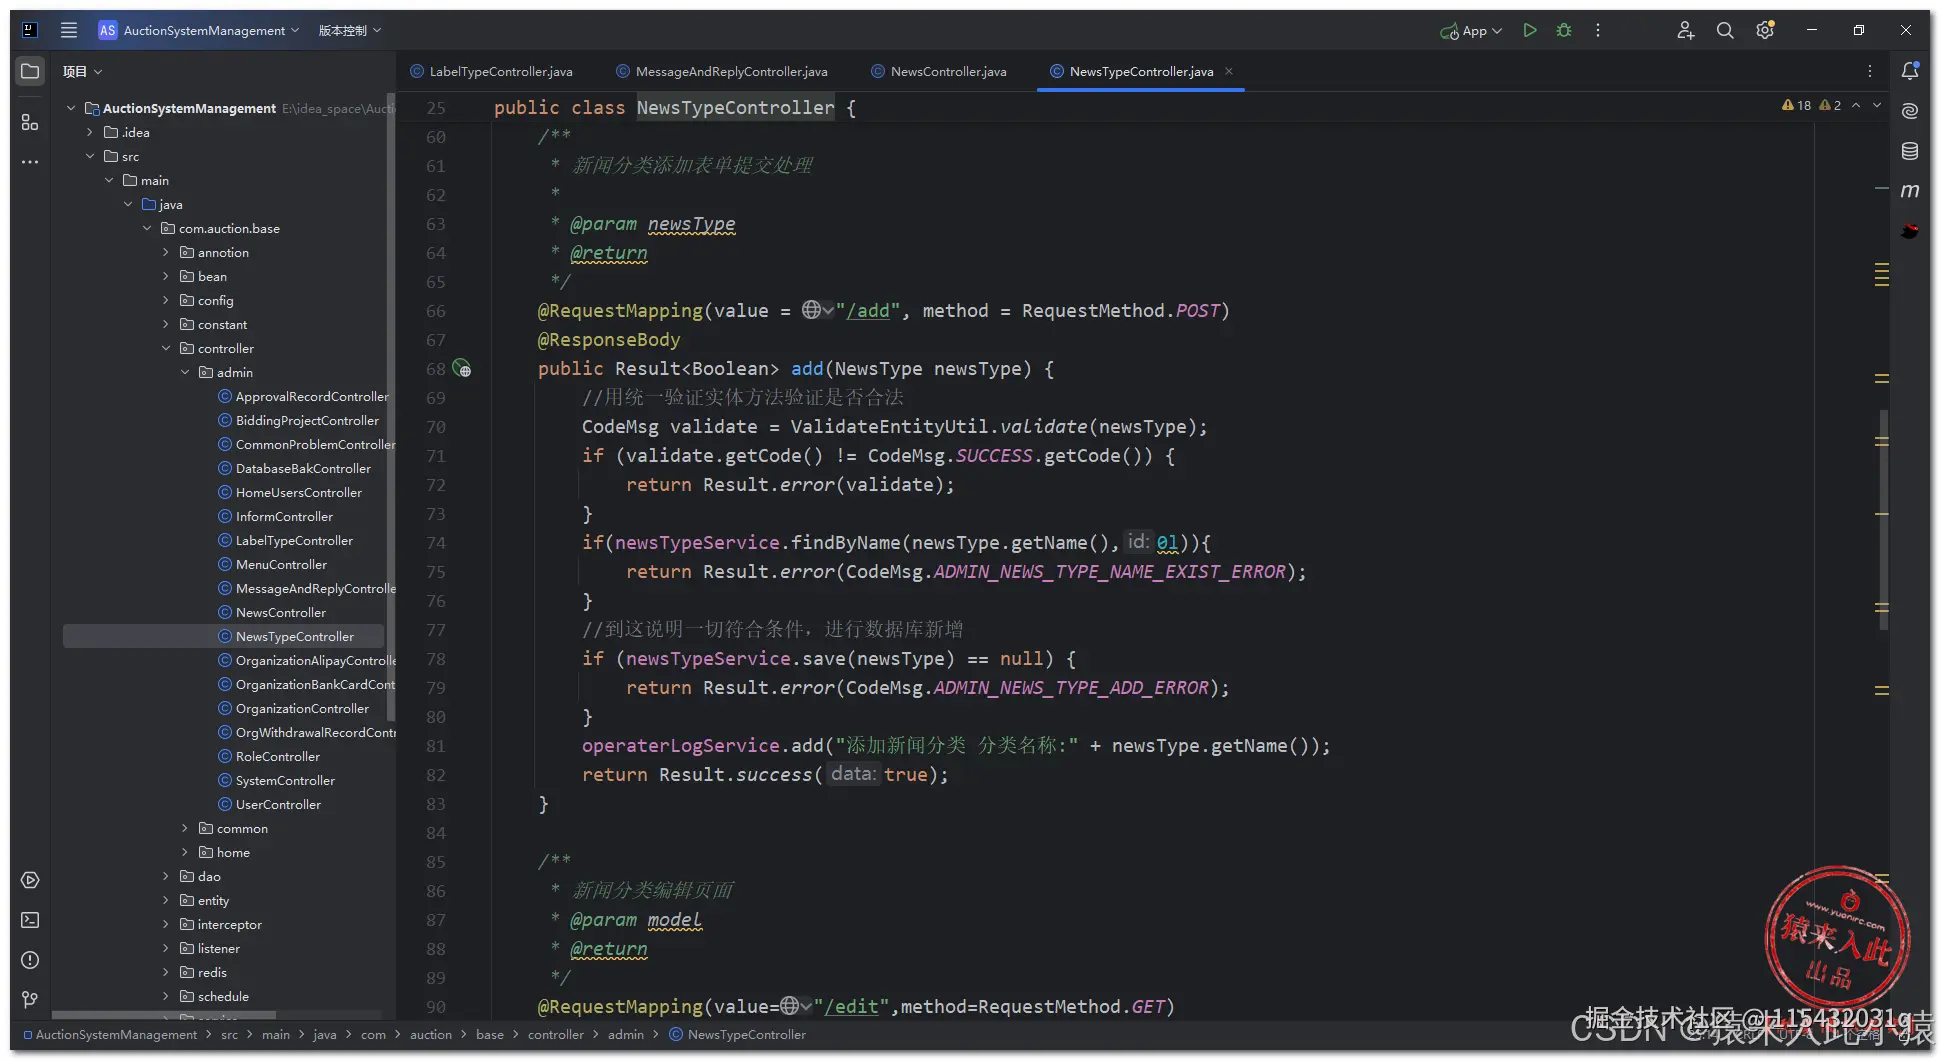This screenshot has width=1941, height=1061.
Task: Run the App configuration
Action: tap(1529, 30)
